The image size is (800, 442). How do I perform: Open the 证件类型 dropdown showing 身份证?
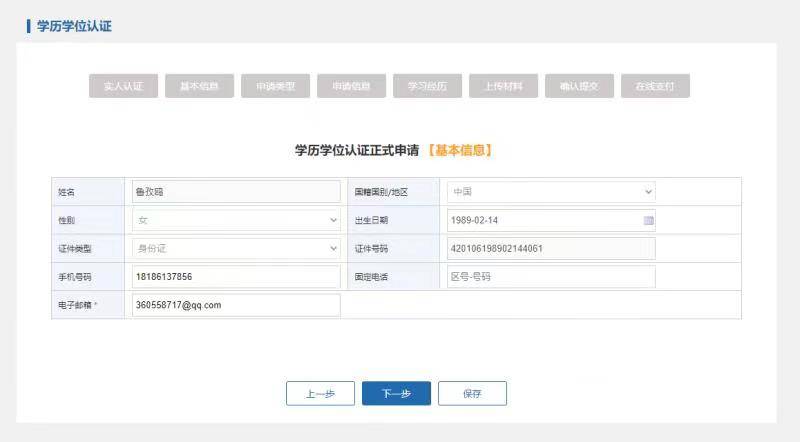236,249
